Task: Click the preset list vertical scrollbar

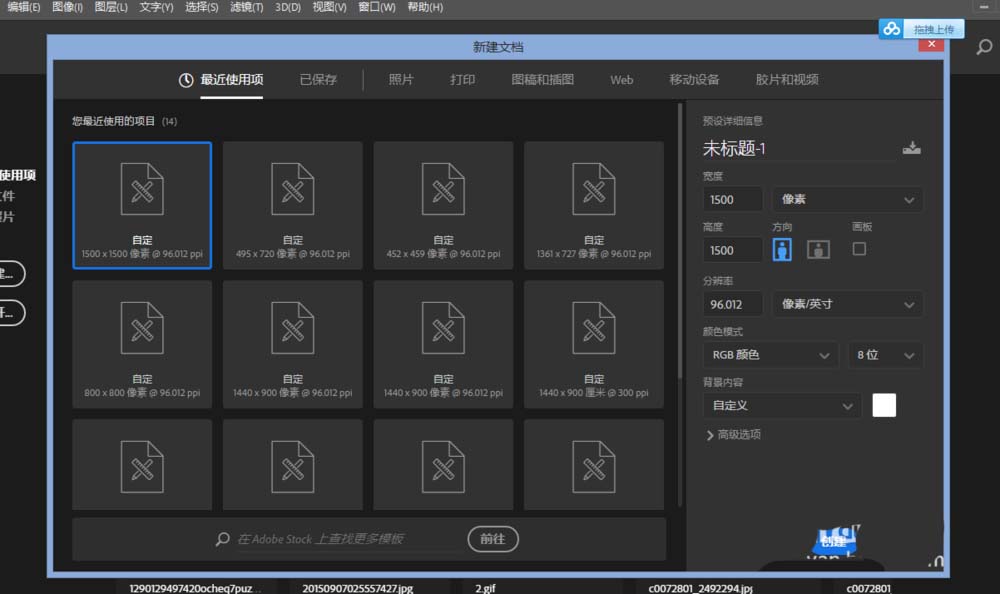Action: [x=680, y=242]
